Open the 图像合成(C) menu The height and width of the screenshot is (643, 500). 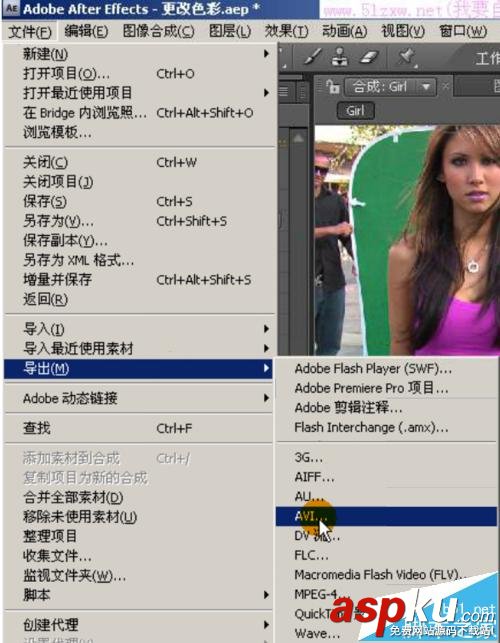coord(159,31)
